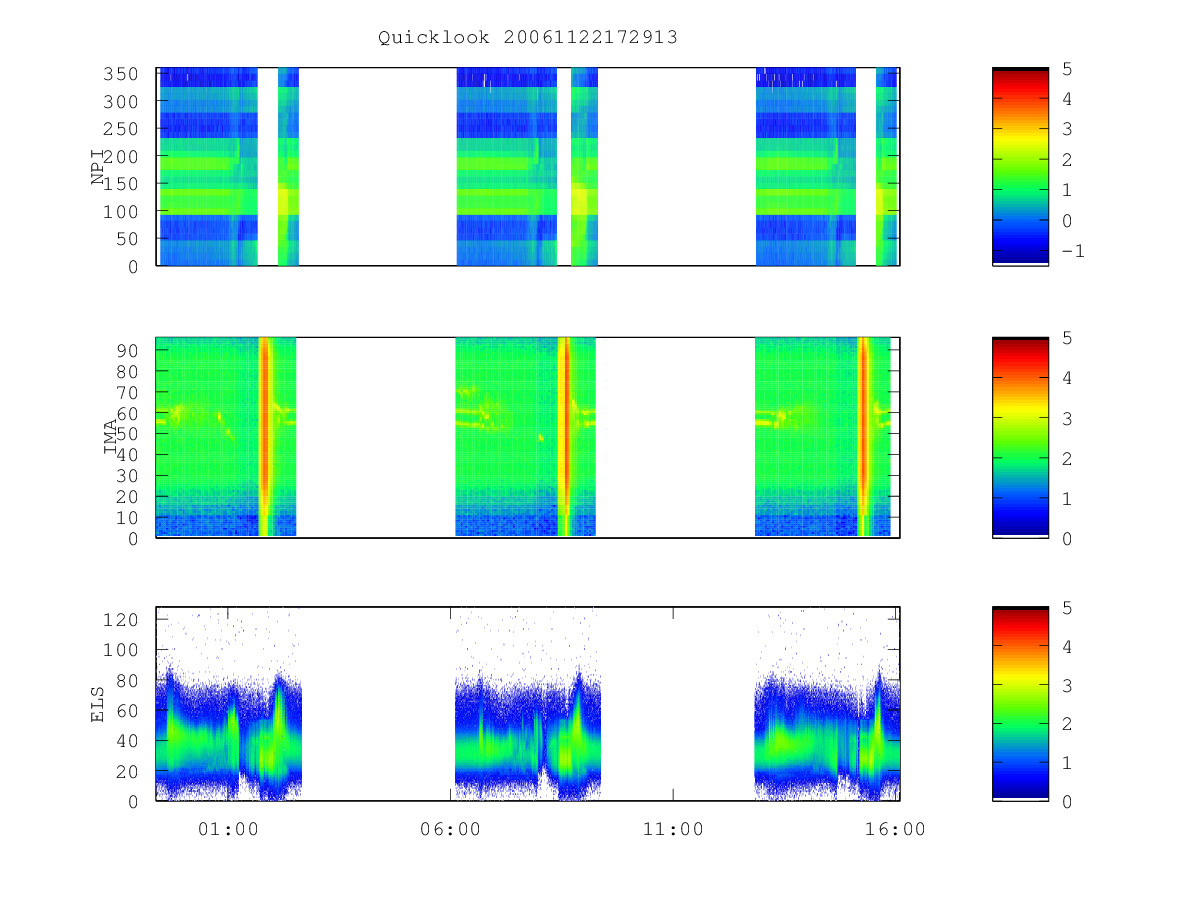
Task: Click the NPI panel color scale bar
Action: (1020, 167)
